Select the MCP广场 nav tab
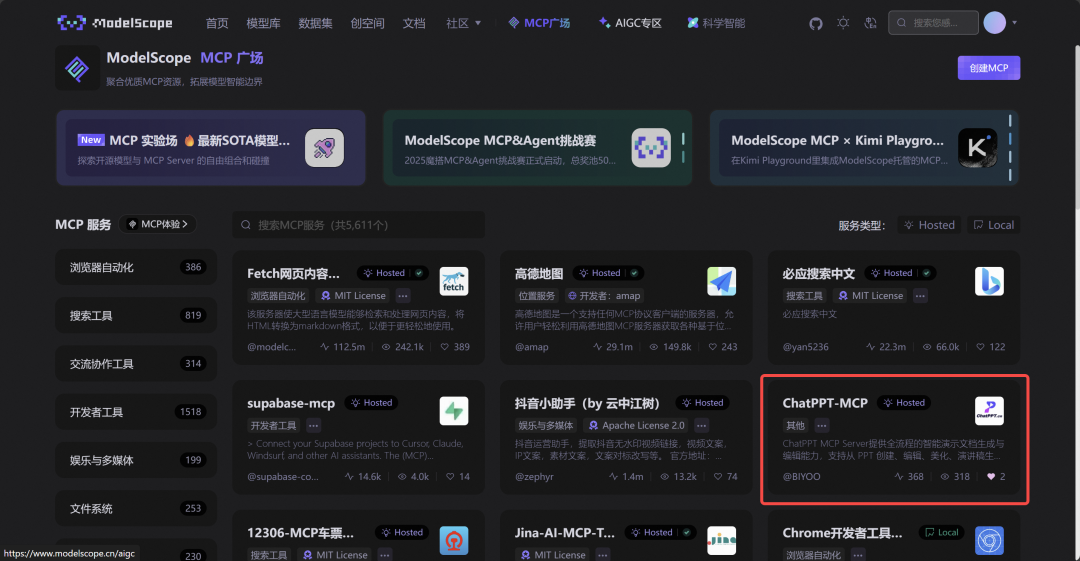This screenshot has width=1080, height=561. tap(539, 23)
